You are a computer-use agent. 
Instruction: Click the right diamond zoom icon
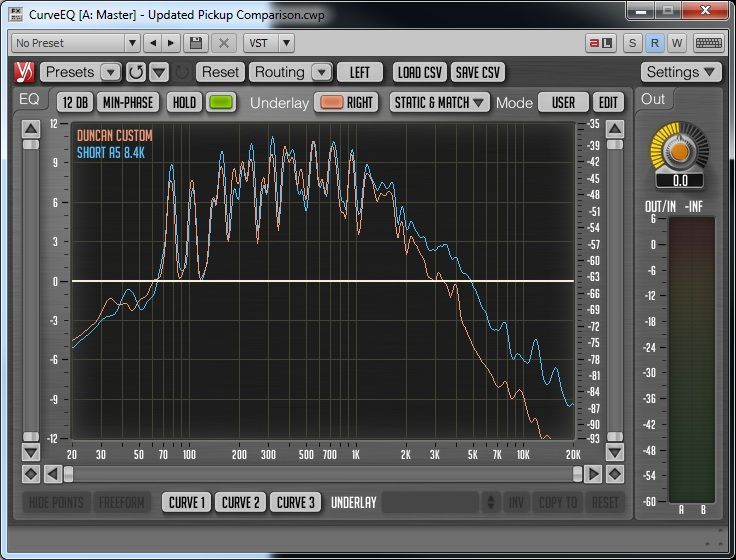(x=615, y=474)
